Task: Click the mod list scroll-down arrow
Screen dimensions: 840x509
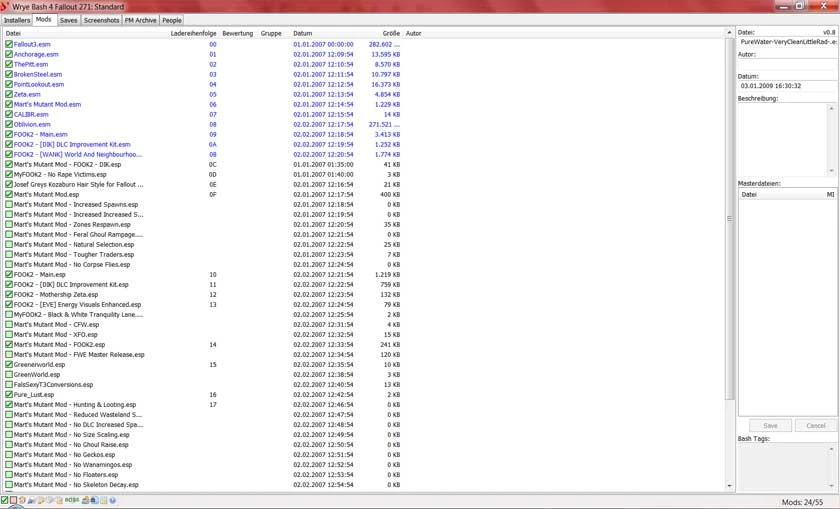Action: tap(729, 485)
